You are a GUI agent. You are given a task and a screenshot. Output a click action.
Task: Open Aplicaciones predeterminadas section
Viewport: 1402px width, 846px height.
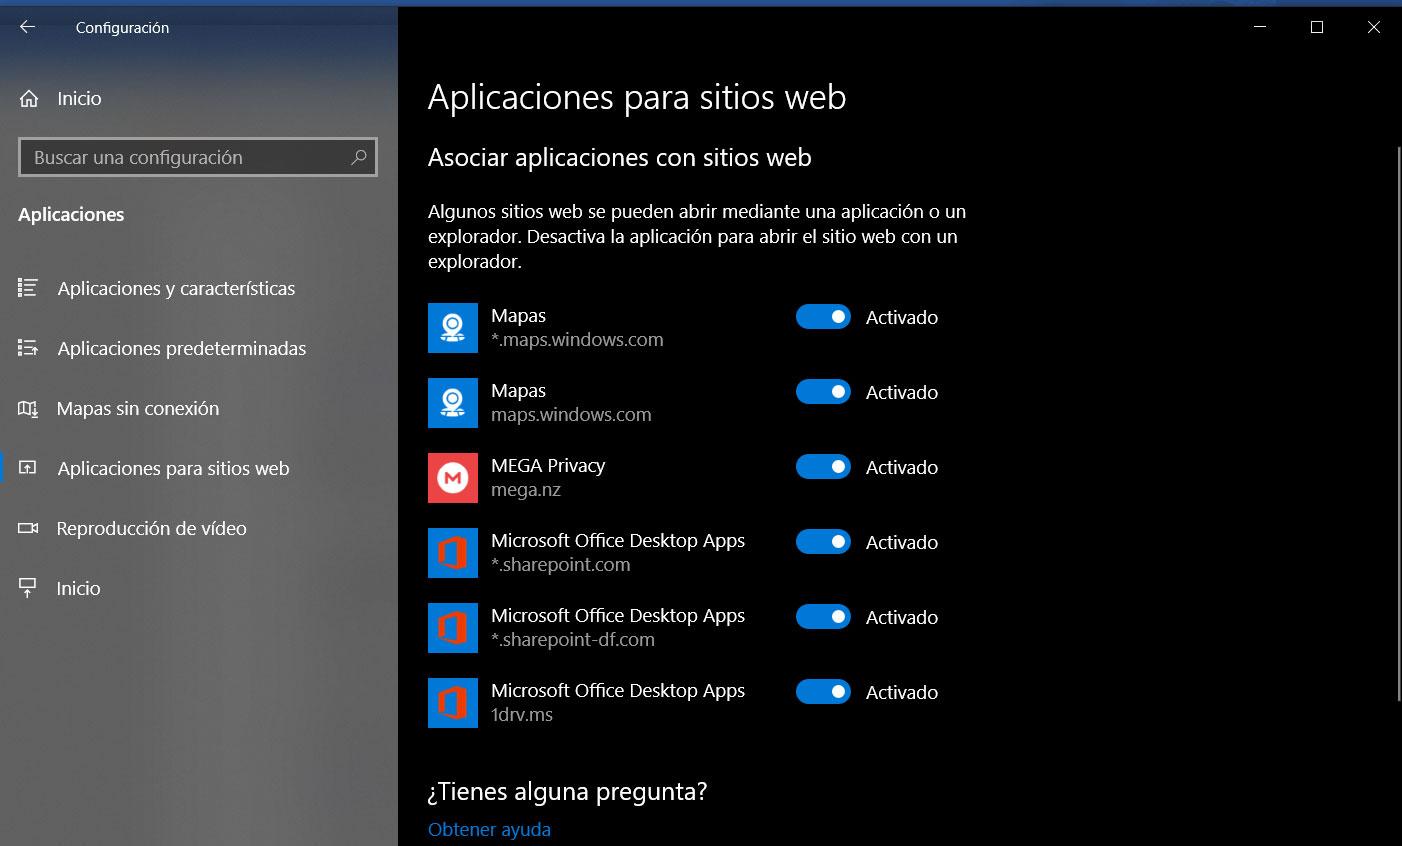tap(198, 348)
